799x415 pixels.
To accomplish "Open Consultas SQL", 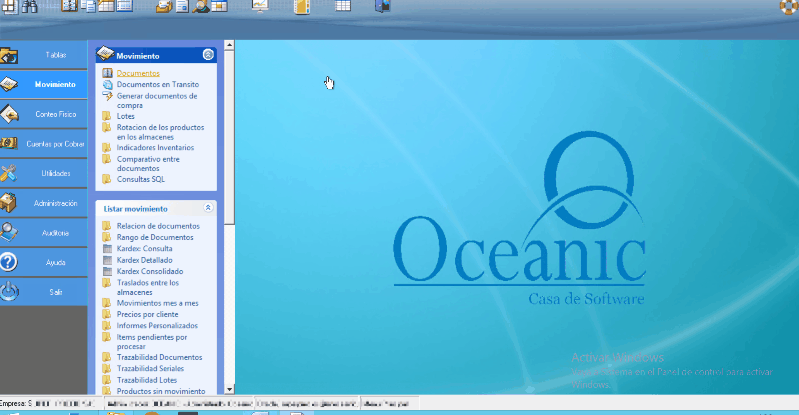I will coord(140,179).
